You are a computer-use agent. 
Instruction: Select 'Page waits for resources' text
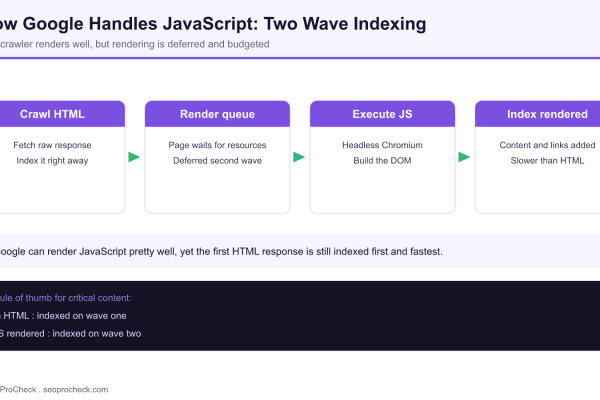click(x=217, y=145)
